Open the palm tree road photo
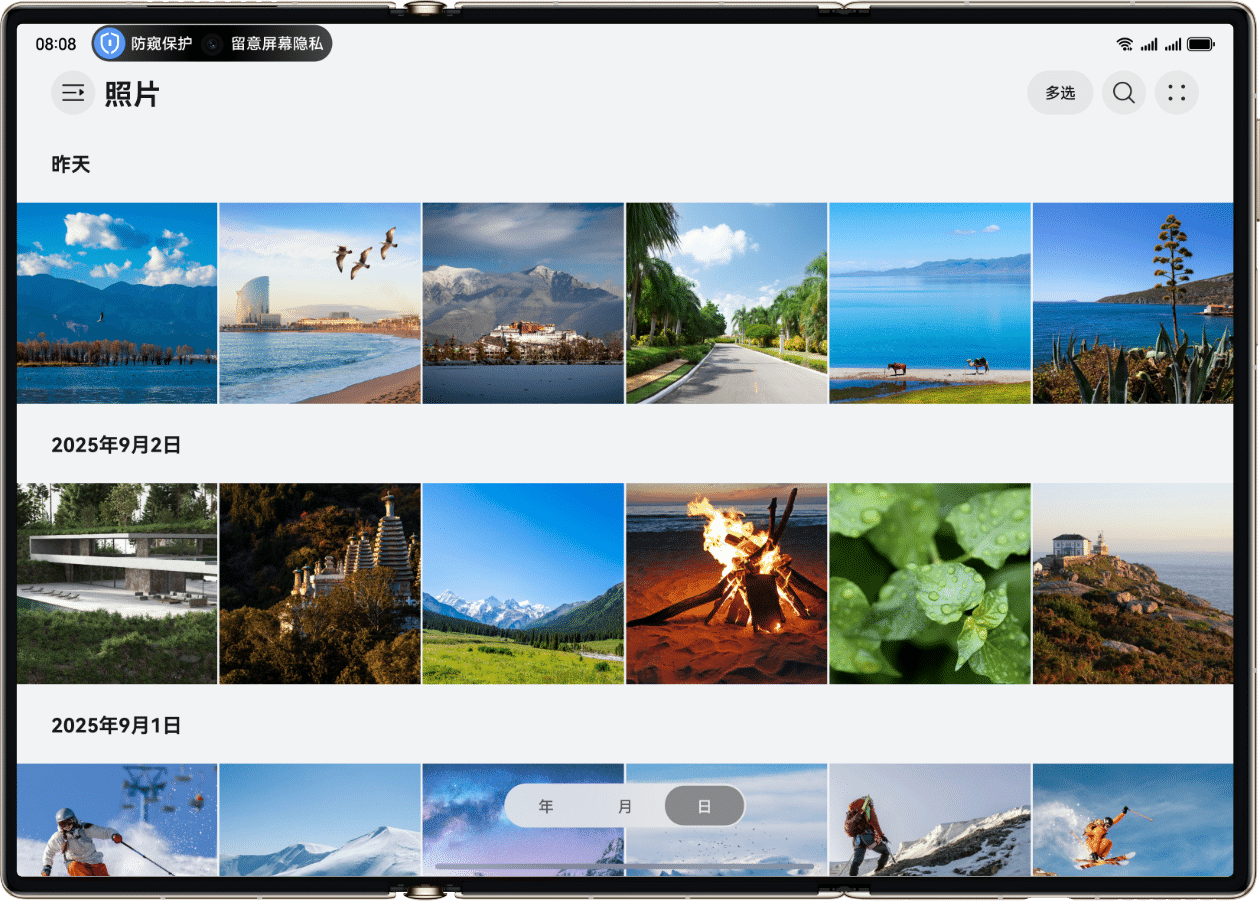 (x=726, y=303)
